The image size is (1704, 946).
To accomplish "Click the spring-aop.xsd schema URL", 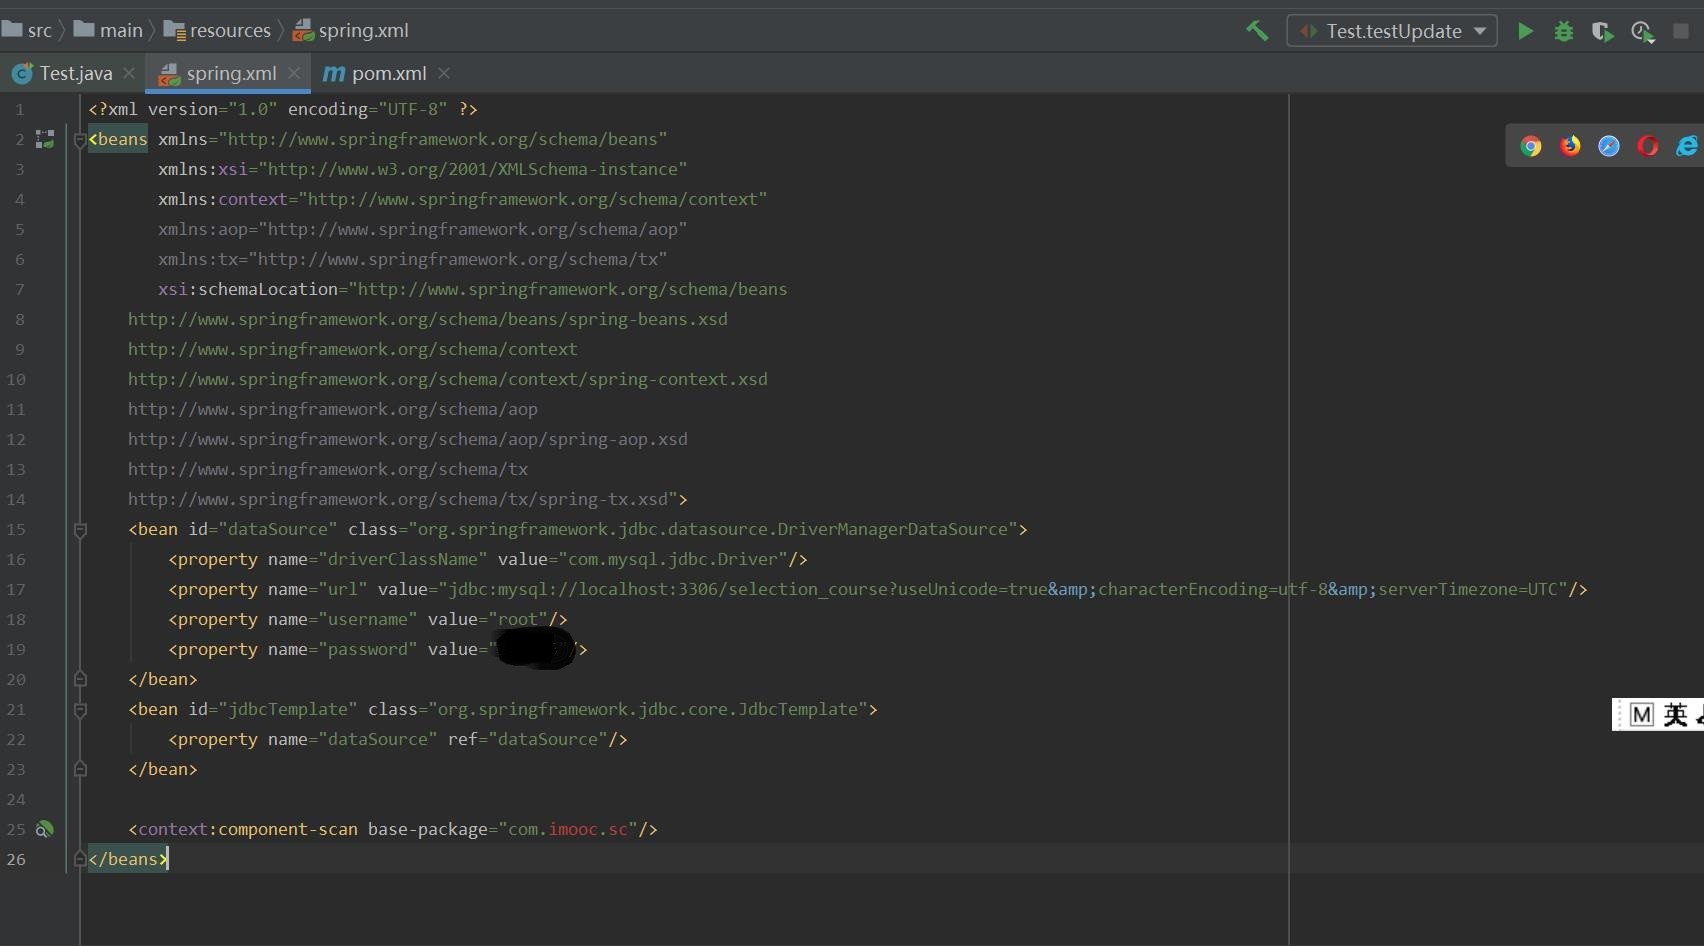I will 407,439.
